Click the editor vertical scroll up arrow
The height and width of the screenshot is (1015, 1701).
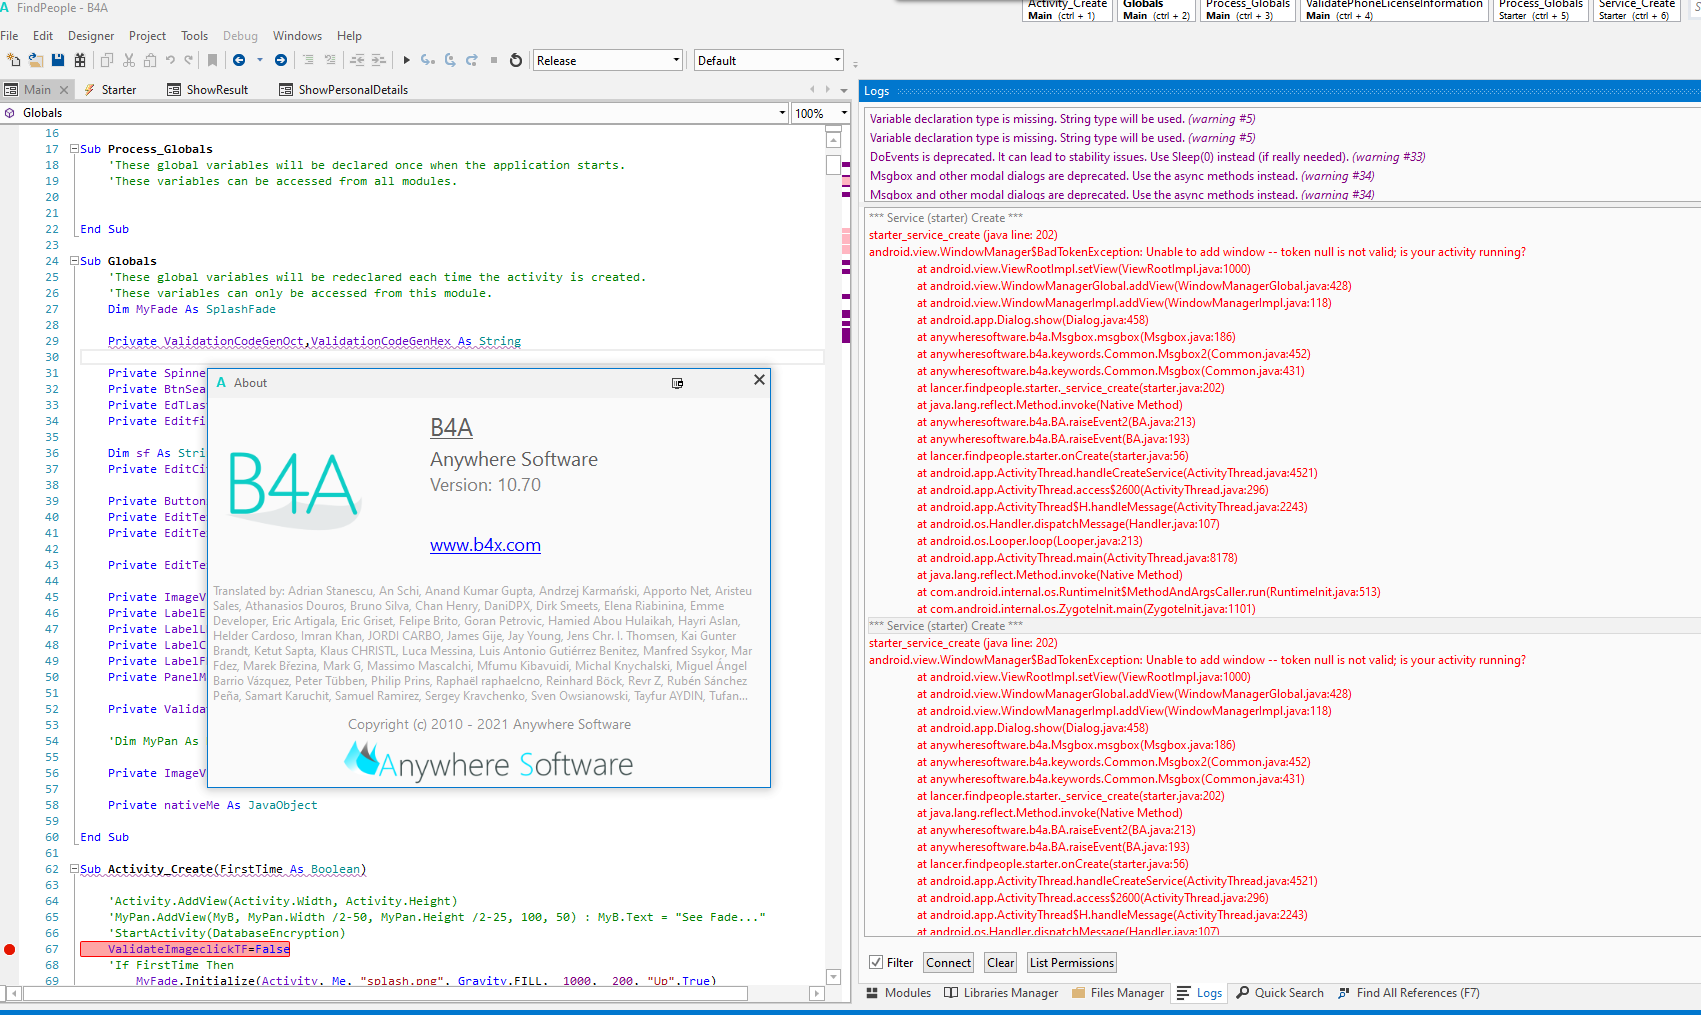[834, 138]
